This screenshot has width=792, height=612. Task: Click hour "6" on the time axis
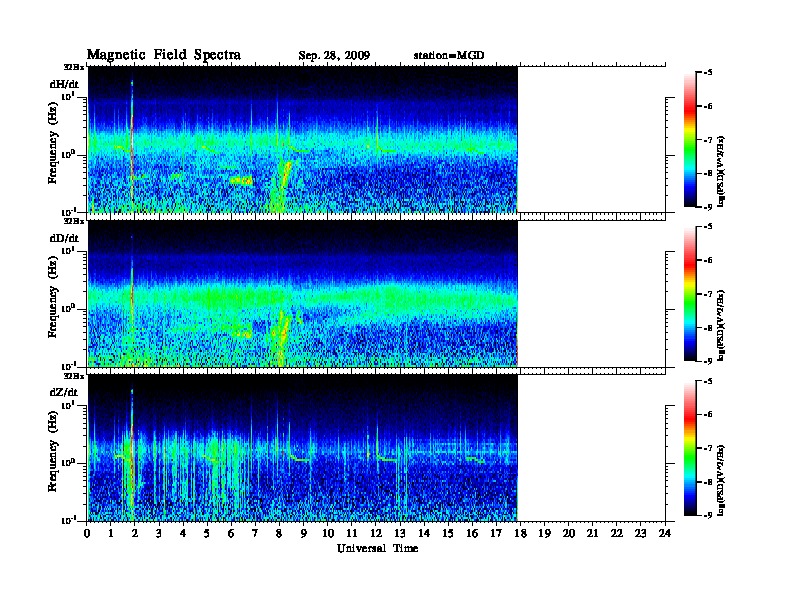tap(231, 534)
